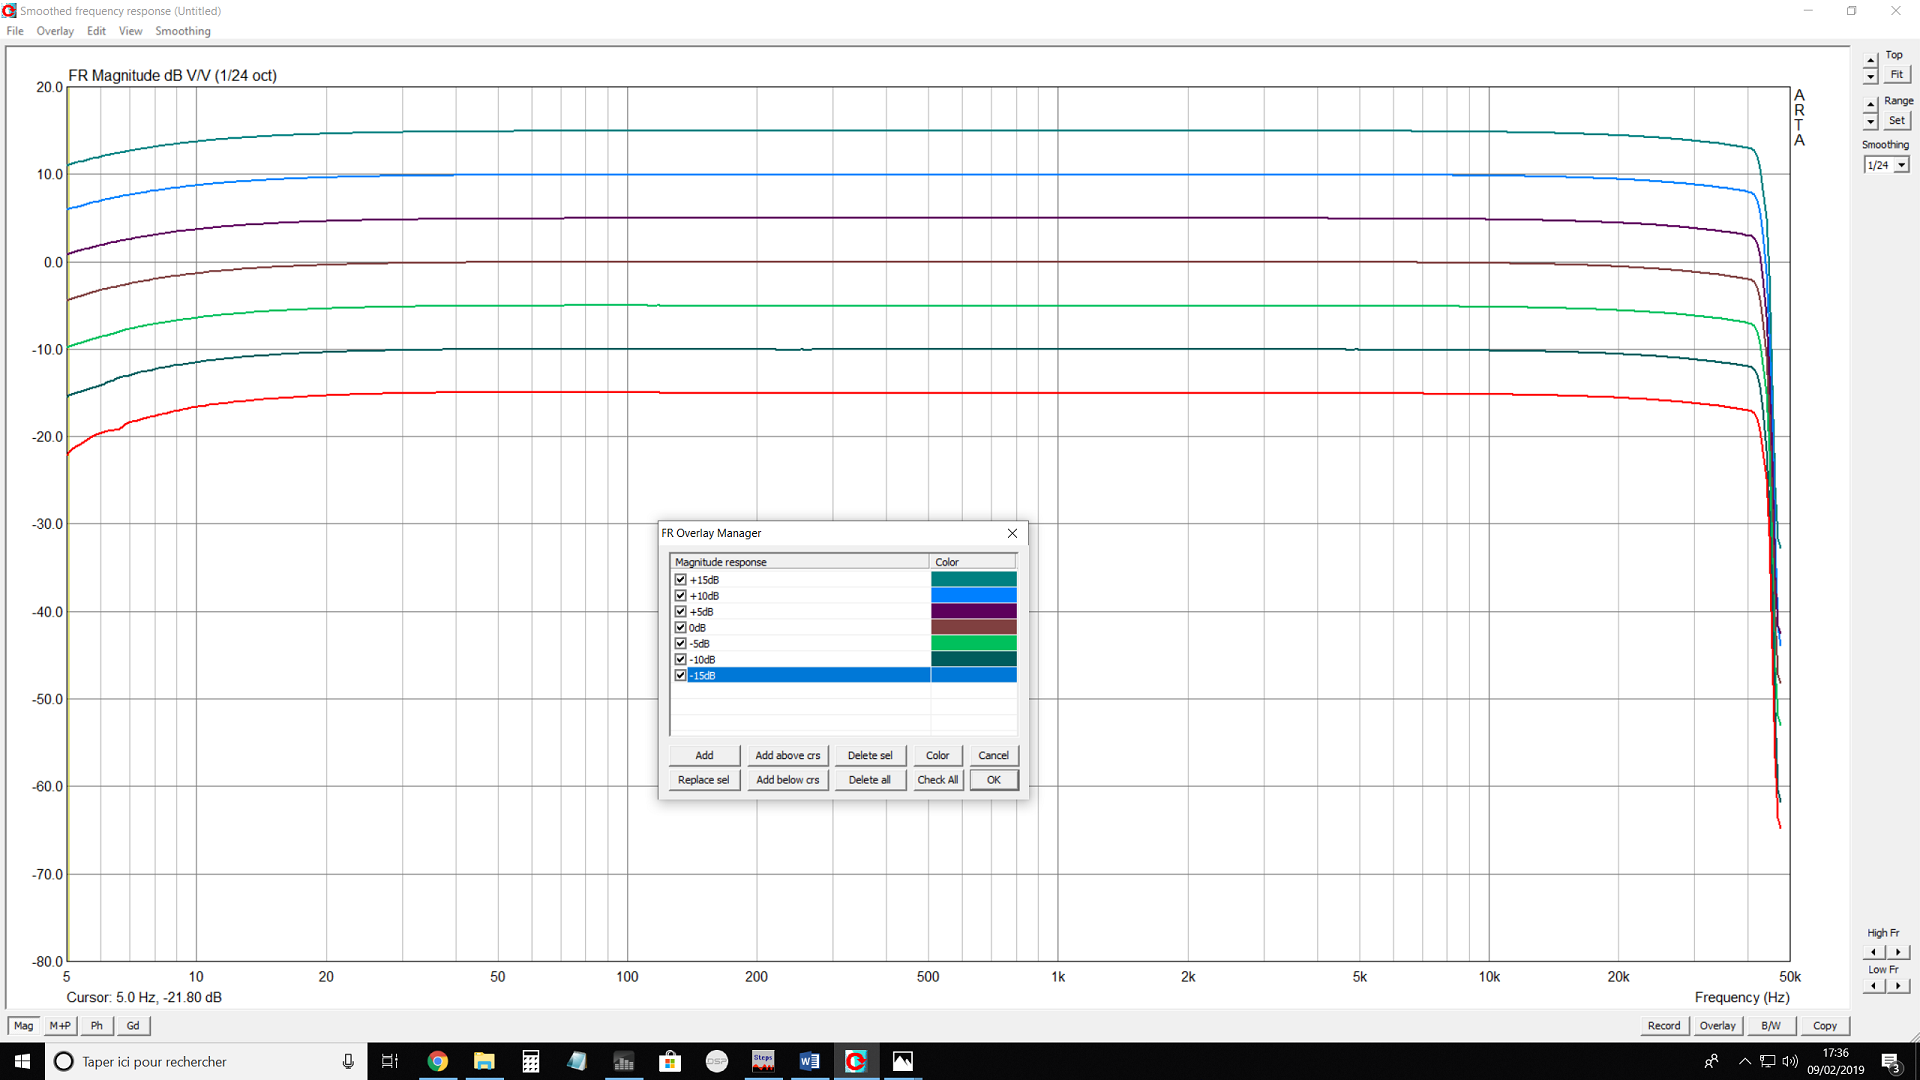The height and width of the screenshot is (1080, 1920).
Task: Select the green -5dB color swatch
Action: [x=974, y=644]
